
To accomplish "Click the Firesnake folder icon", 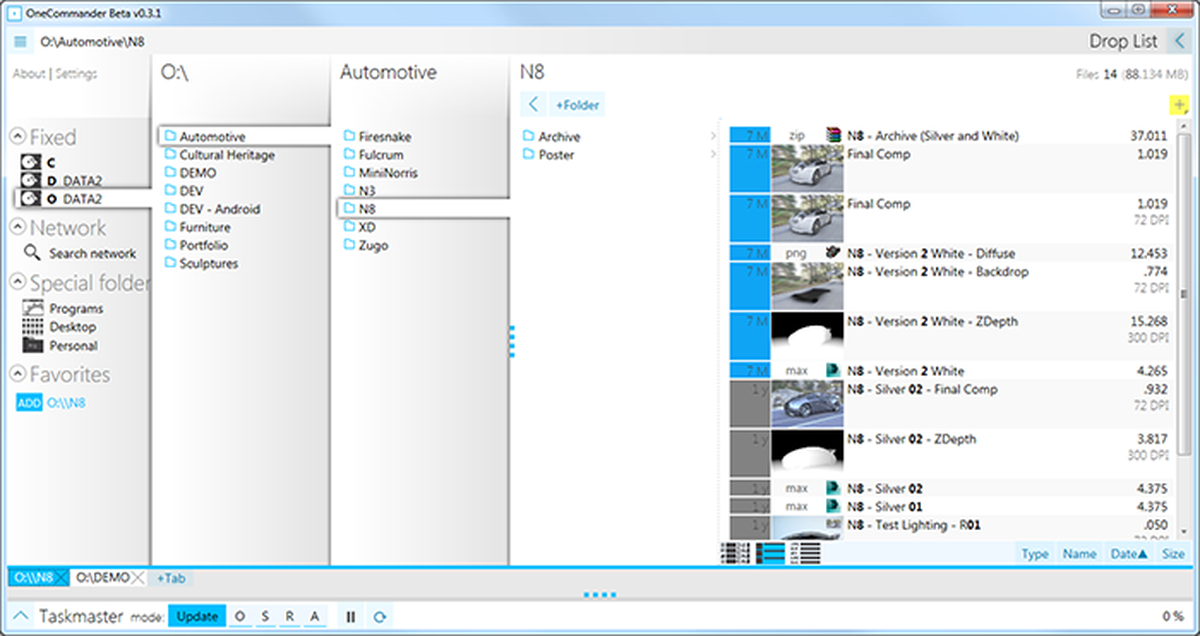I will (349, 136).
